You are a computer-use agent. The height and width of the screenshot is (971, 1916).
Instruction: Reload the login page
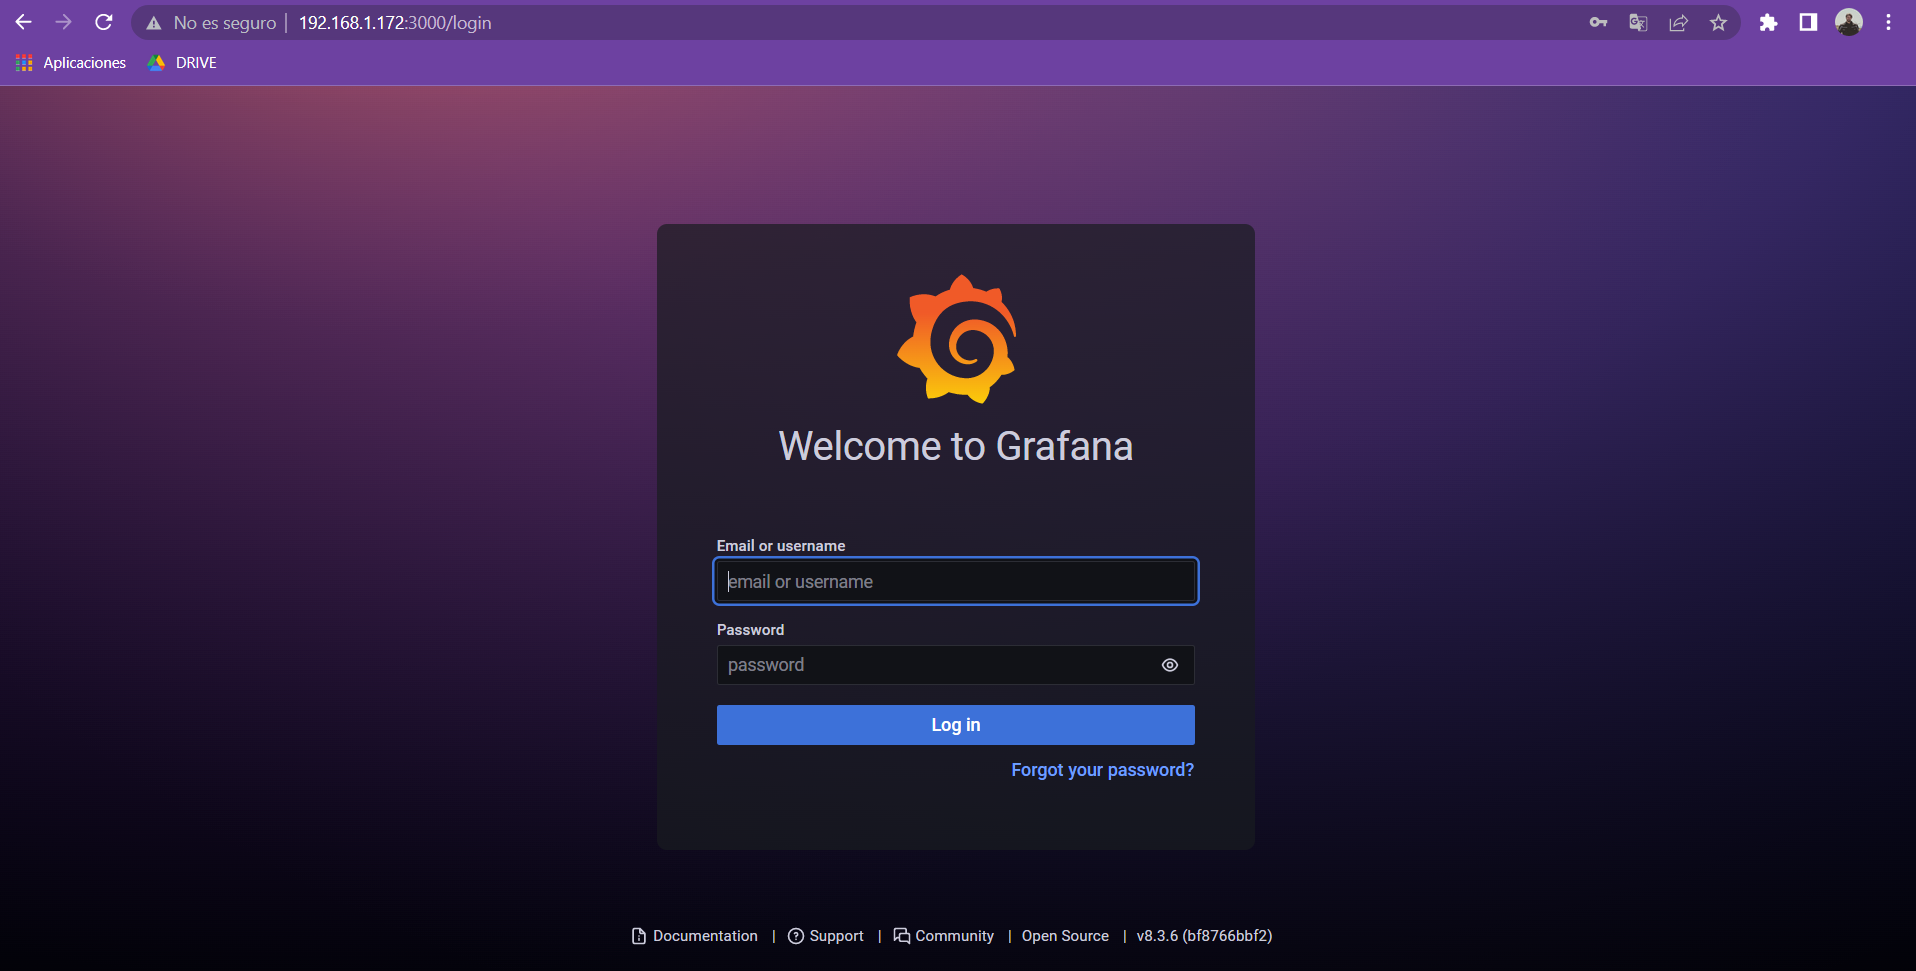coord(104,22)
